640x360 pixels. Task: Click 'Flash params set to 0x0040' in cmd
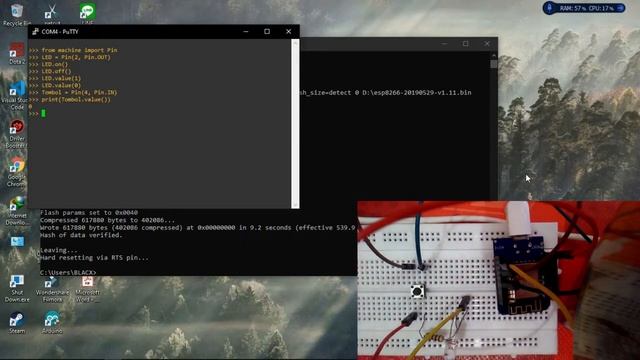pos(89,213)
